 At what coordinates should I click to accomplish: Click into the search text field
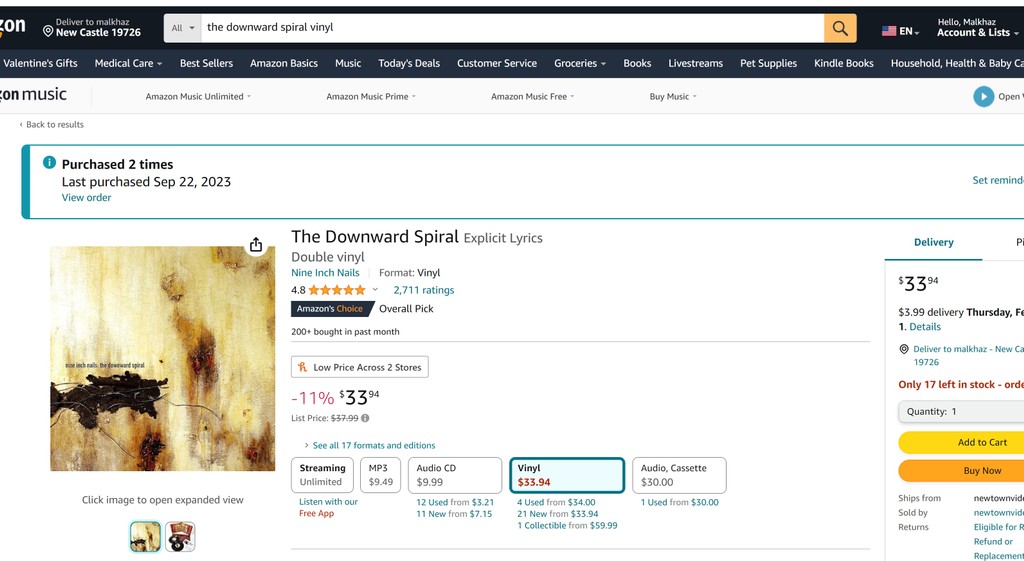pyautogui.click(x=510, y=28)
